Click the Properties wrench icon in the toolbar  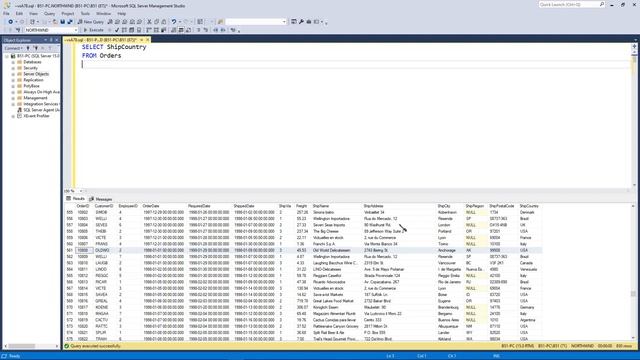point(301,22)
